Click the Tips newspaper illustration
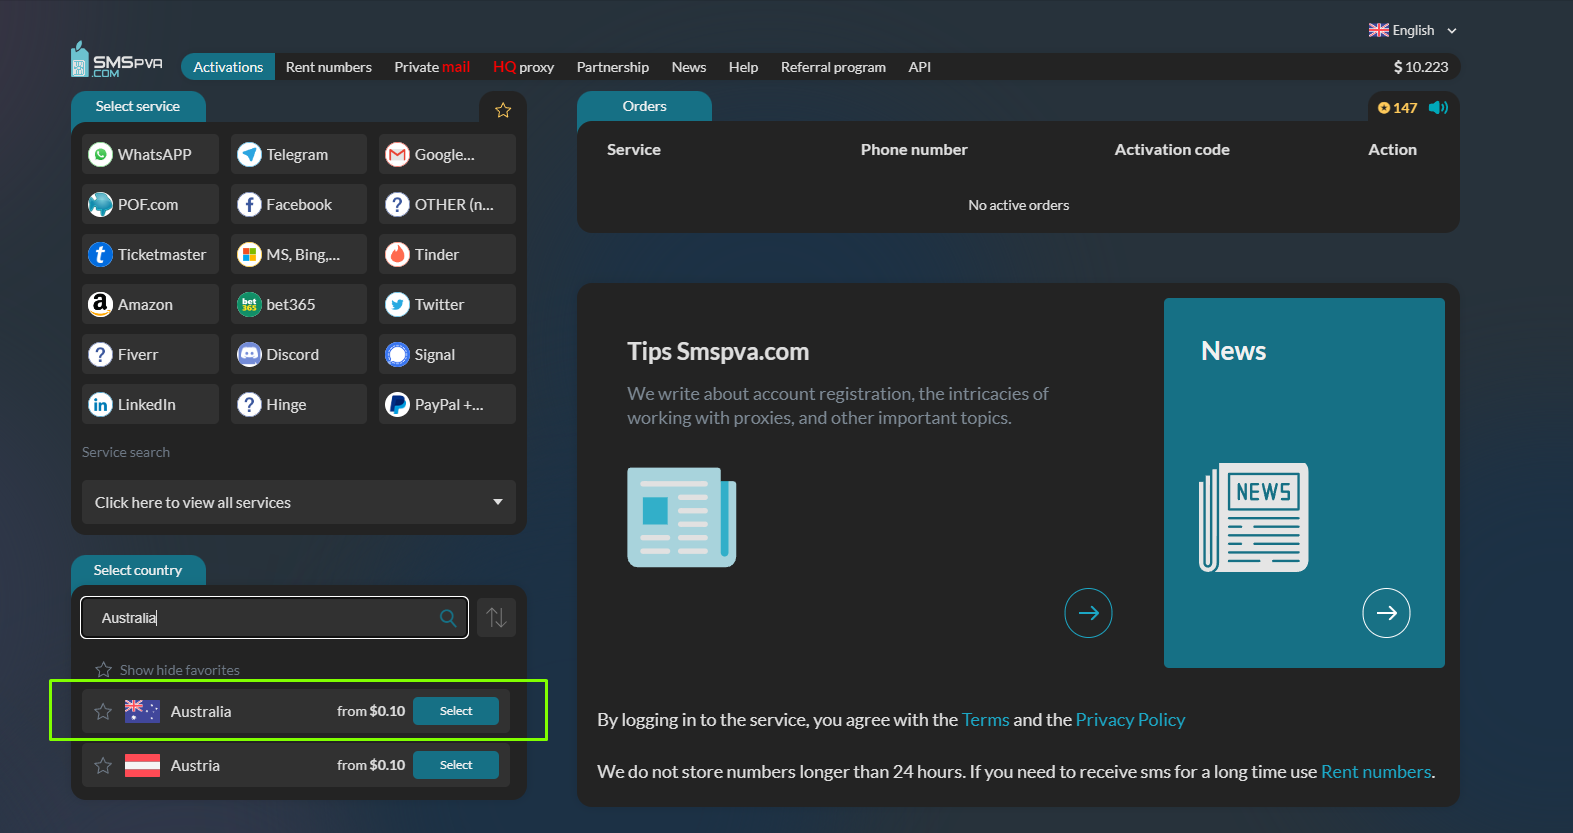This screenshot has height=833, width=1573. (x=682, y=517)
